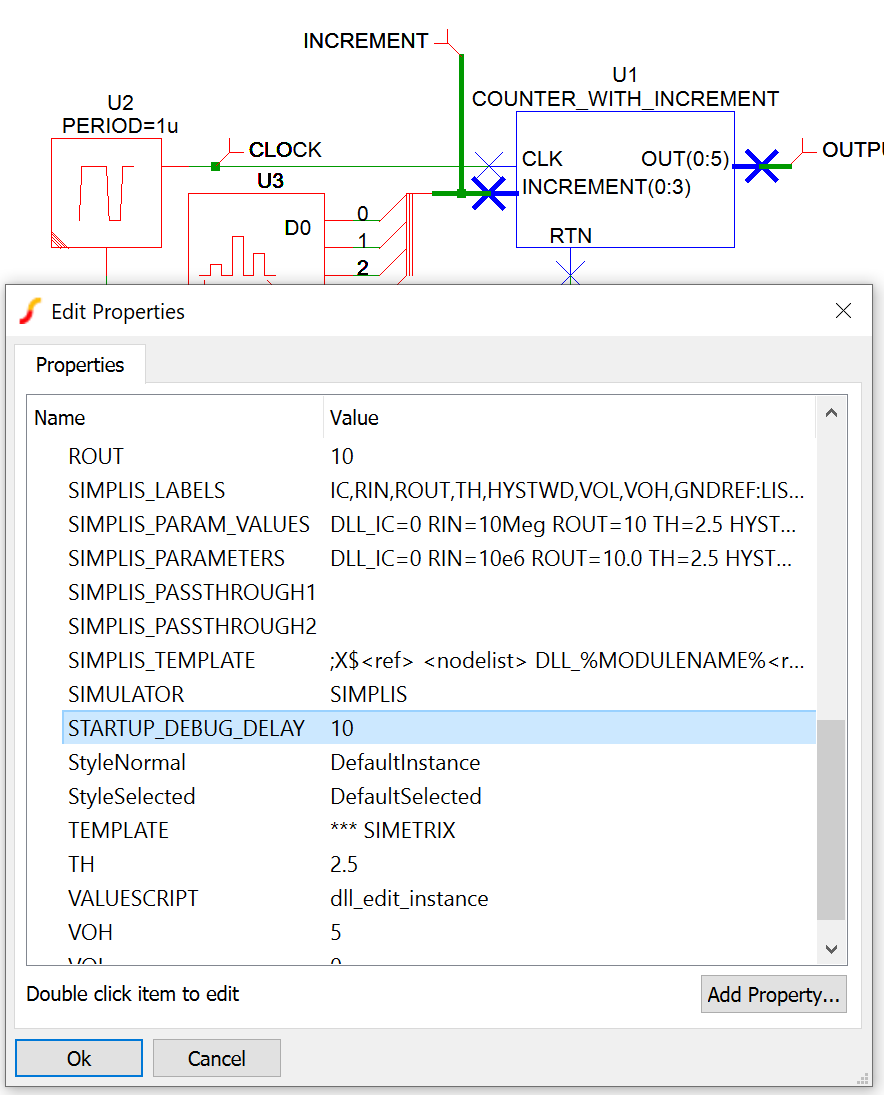Select the STARTUP_DEBUG_DELAY property row
The height and width of the screenshot is (1095, 884).
(x=186, y=728)
